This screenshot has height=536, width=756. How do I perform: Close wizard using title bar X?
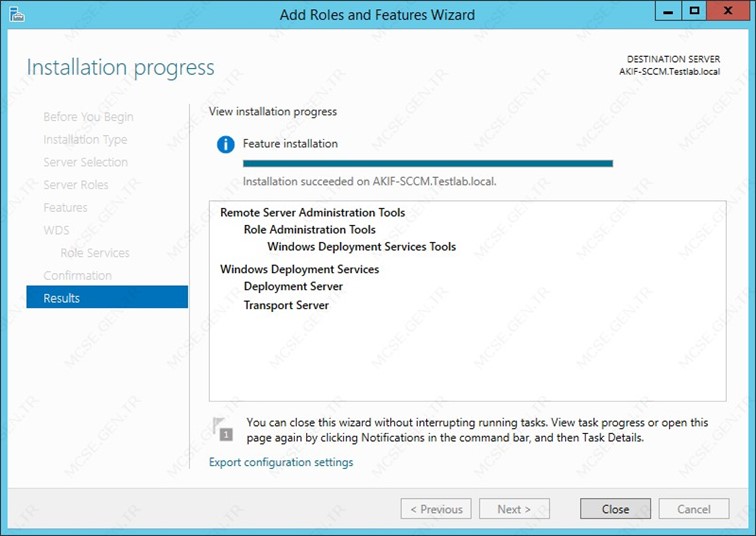point(728,12)
